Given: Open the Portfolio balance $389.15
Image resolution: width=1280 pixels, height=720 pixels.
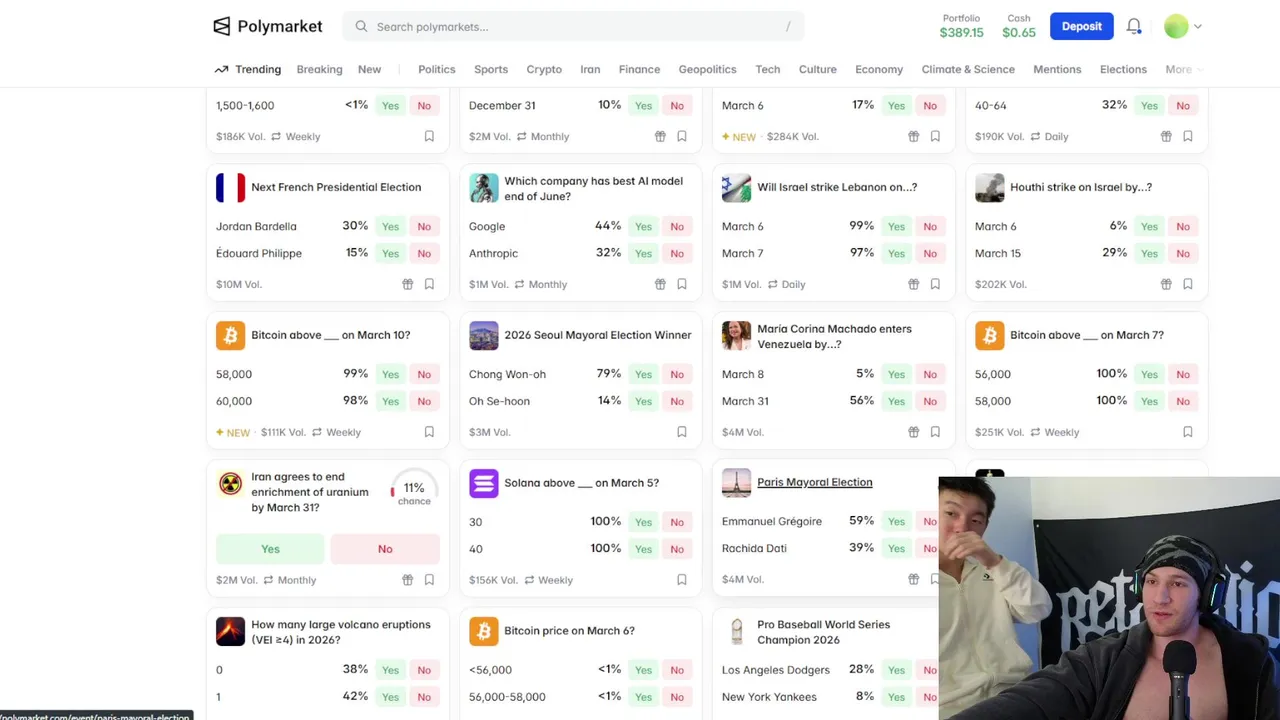Looking at the screenshot, I should click(961, 26).
